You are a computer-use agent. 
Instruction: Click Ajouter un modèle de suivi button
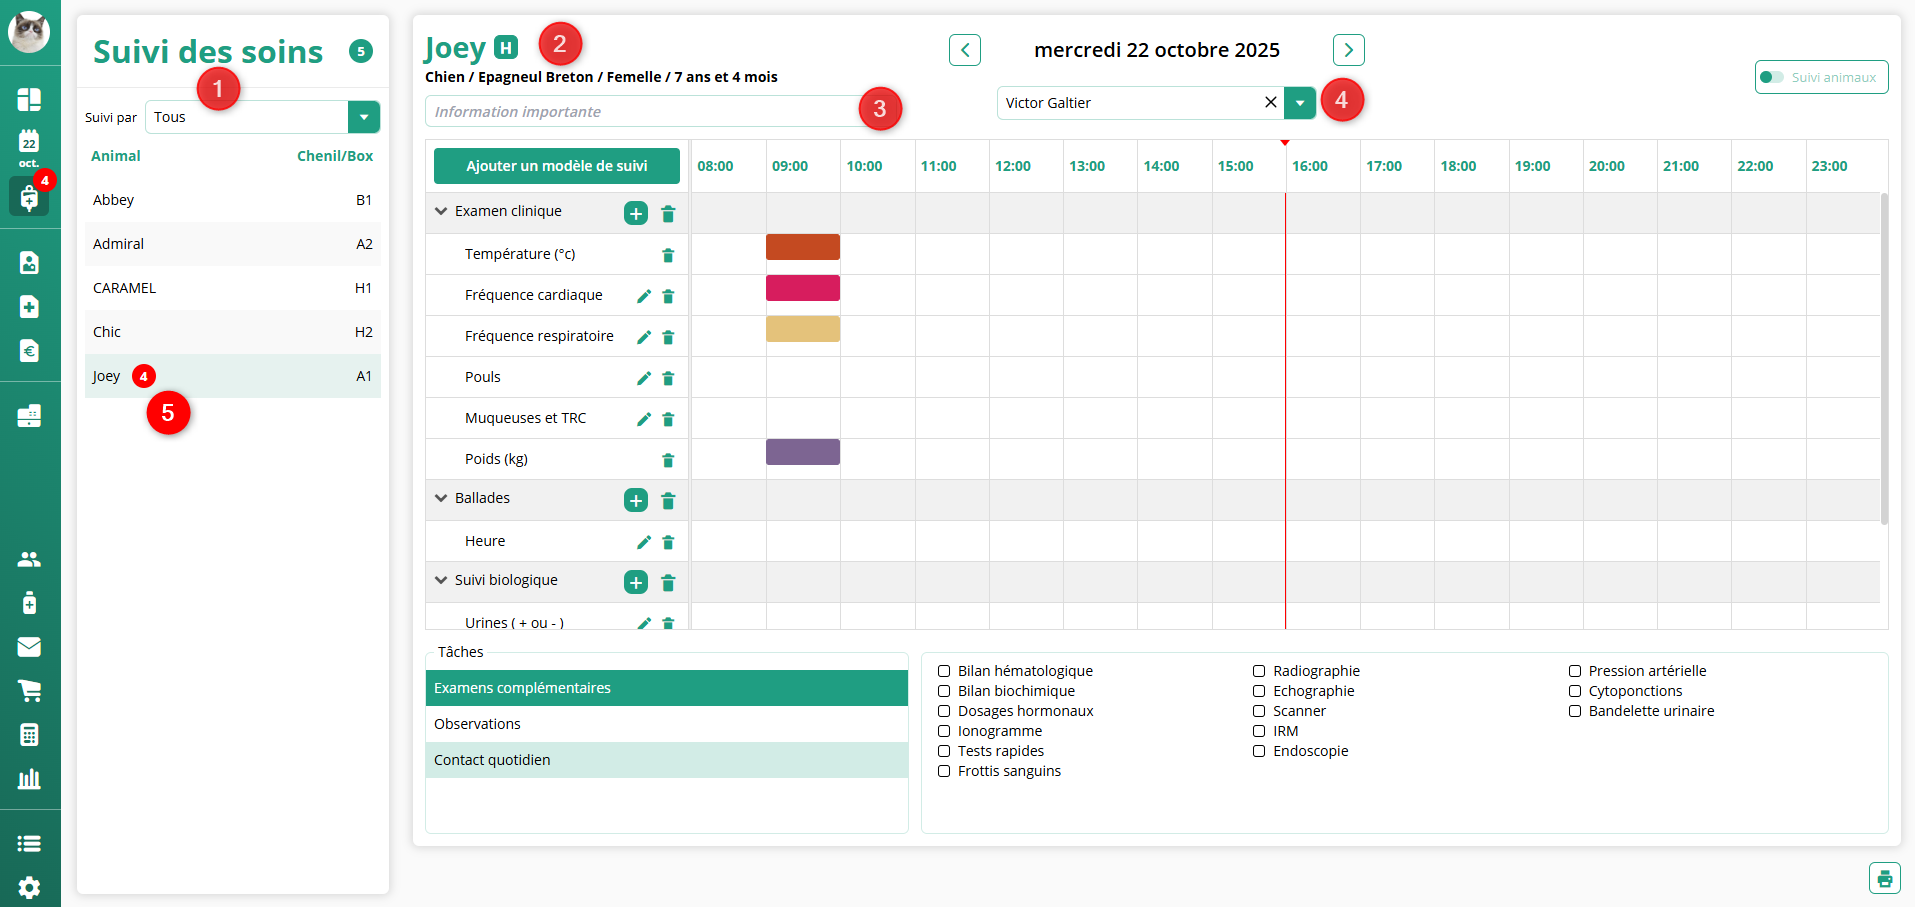(557, 166)
